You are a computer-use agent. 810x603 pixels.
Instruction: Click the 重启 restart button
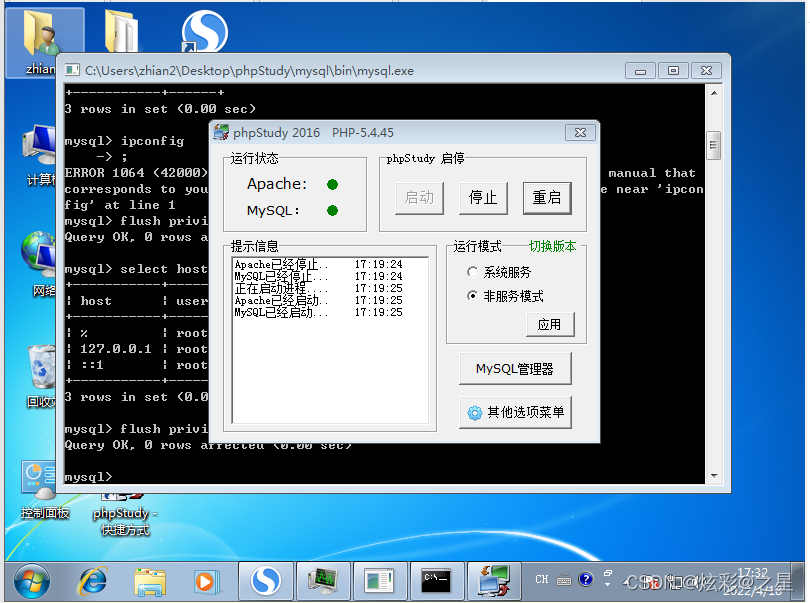click(x=547, y=197)
